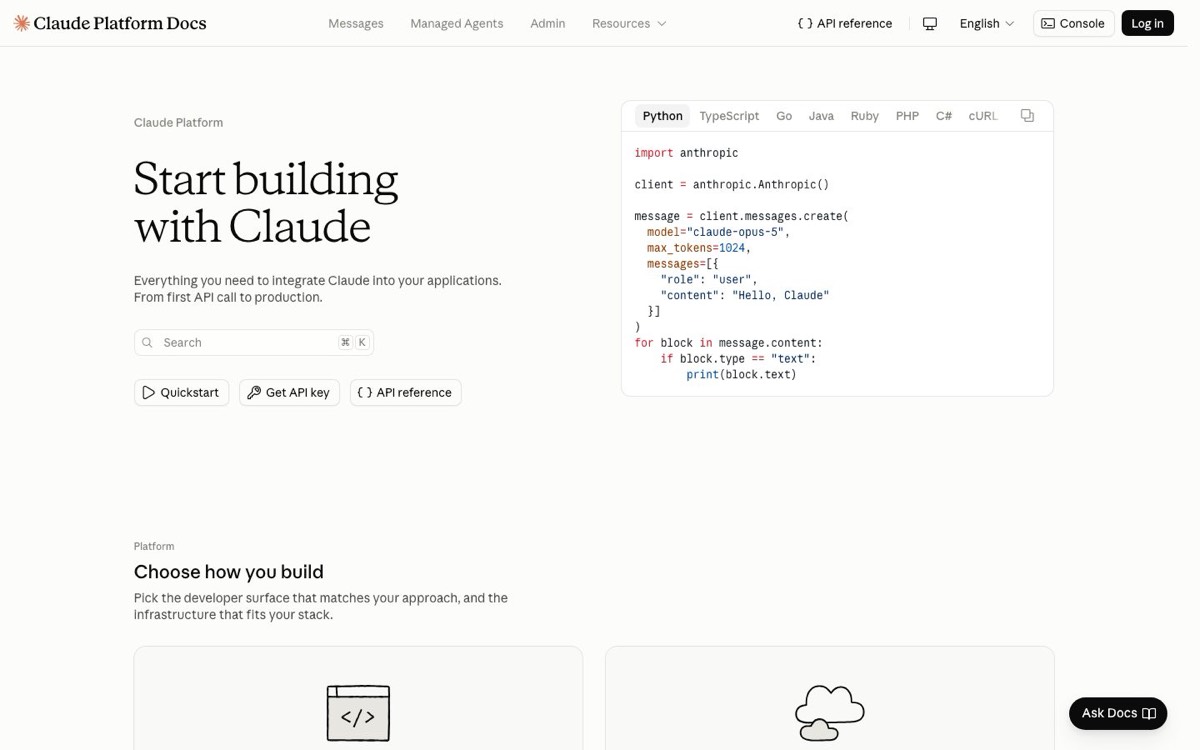
Task: Click the code window card icon
Action: (x=358, y=713)
